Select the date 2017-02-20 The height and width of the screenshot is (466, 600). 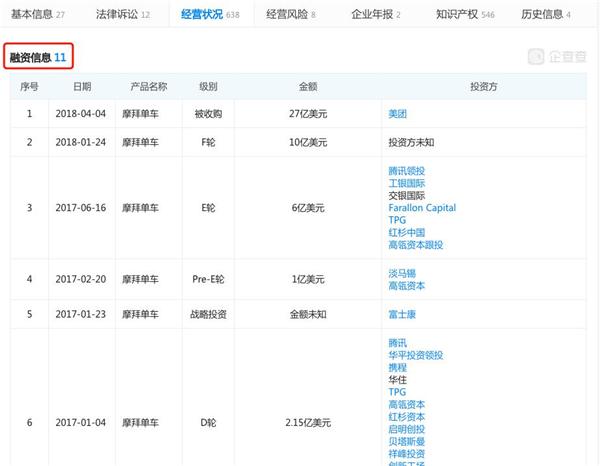pyautogui.click(x=81, y=279)
